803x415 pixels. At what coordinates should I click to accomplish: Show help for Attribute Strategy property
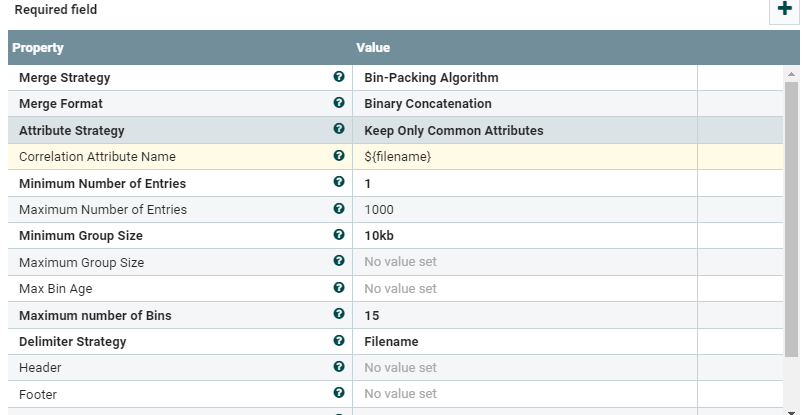click(x=339, y=130)
